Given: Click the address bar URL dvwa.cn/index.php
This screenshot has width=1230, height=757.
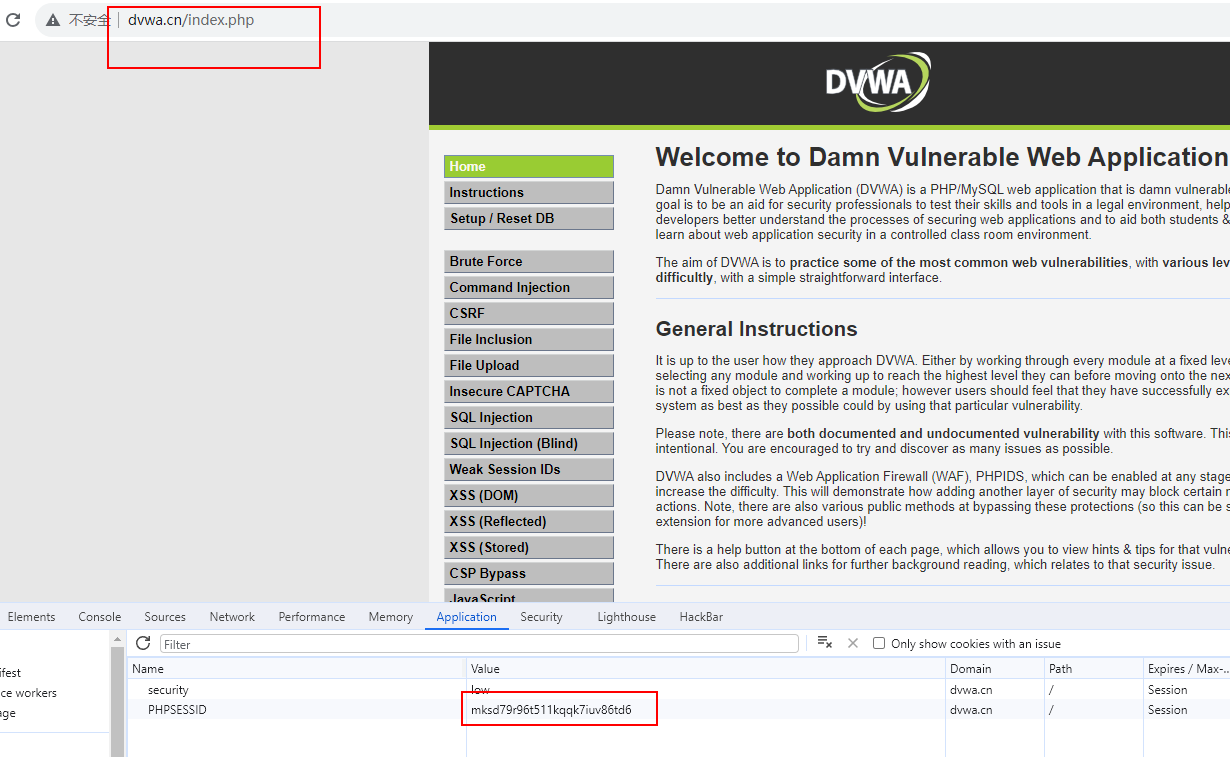Looking at the screenshot, I should pyautogui.click(x=191, y=20).
